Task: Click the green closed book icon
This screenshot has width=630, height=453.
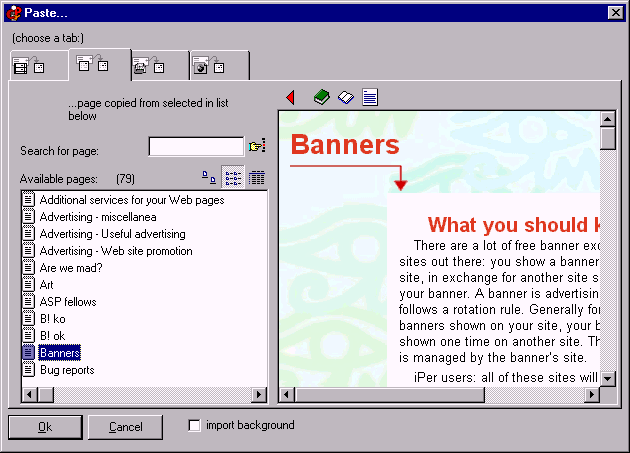Action: pos(321,97)
